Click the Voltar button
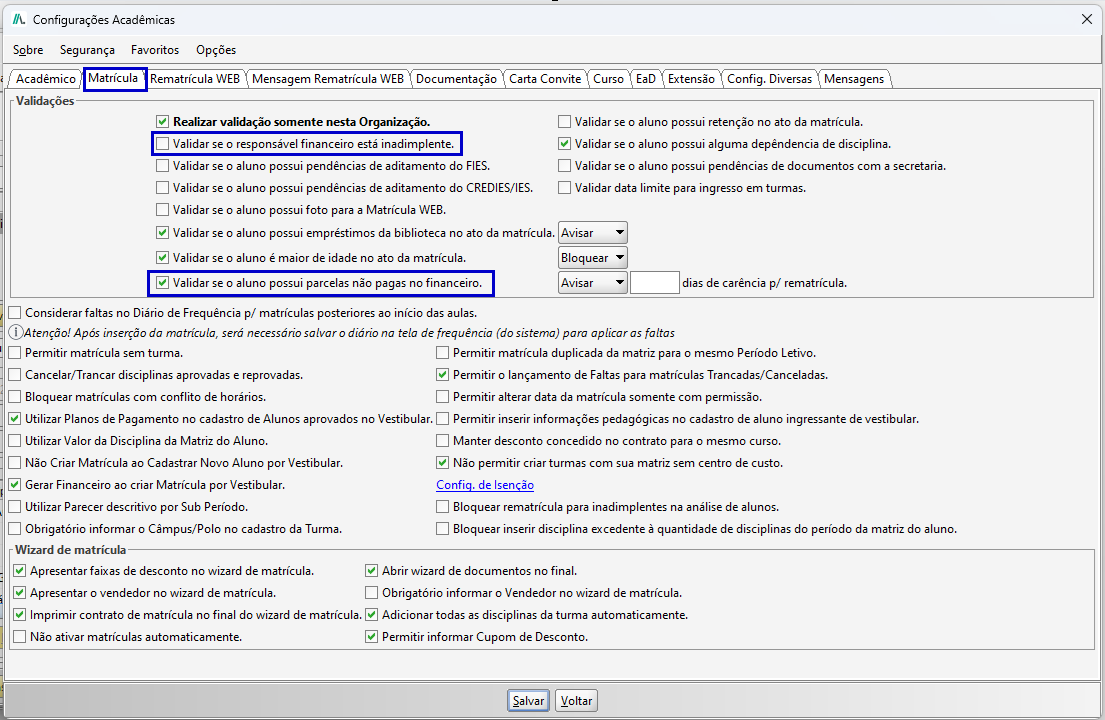This screenshot has height=720, width=1105. [x=576, y=700]
